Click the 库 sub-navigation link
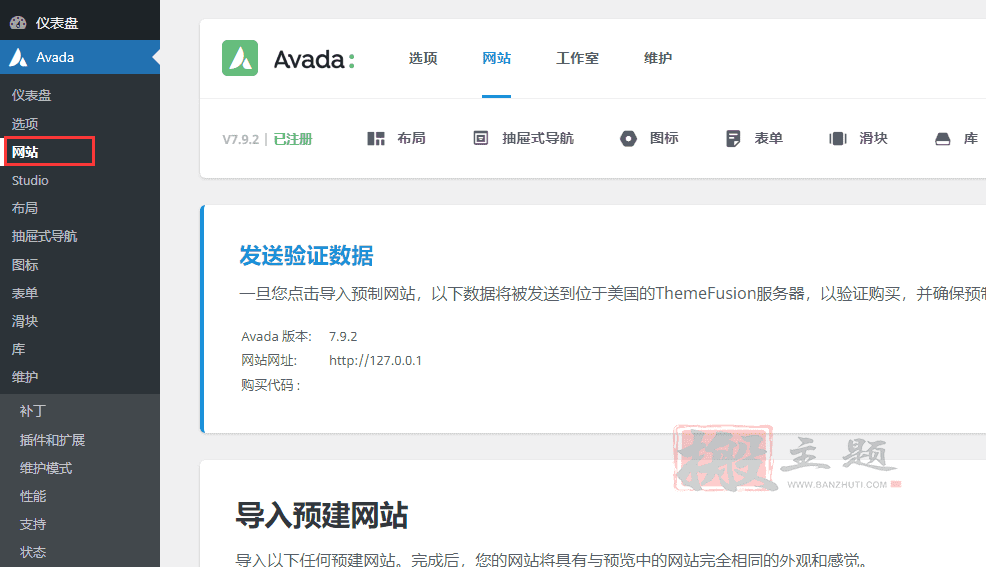986x567 pixels. [x=971, y=138]
